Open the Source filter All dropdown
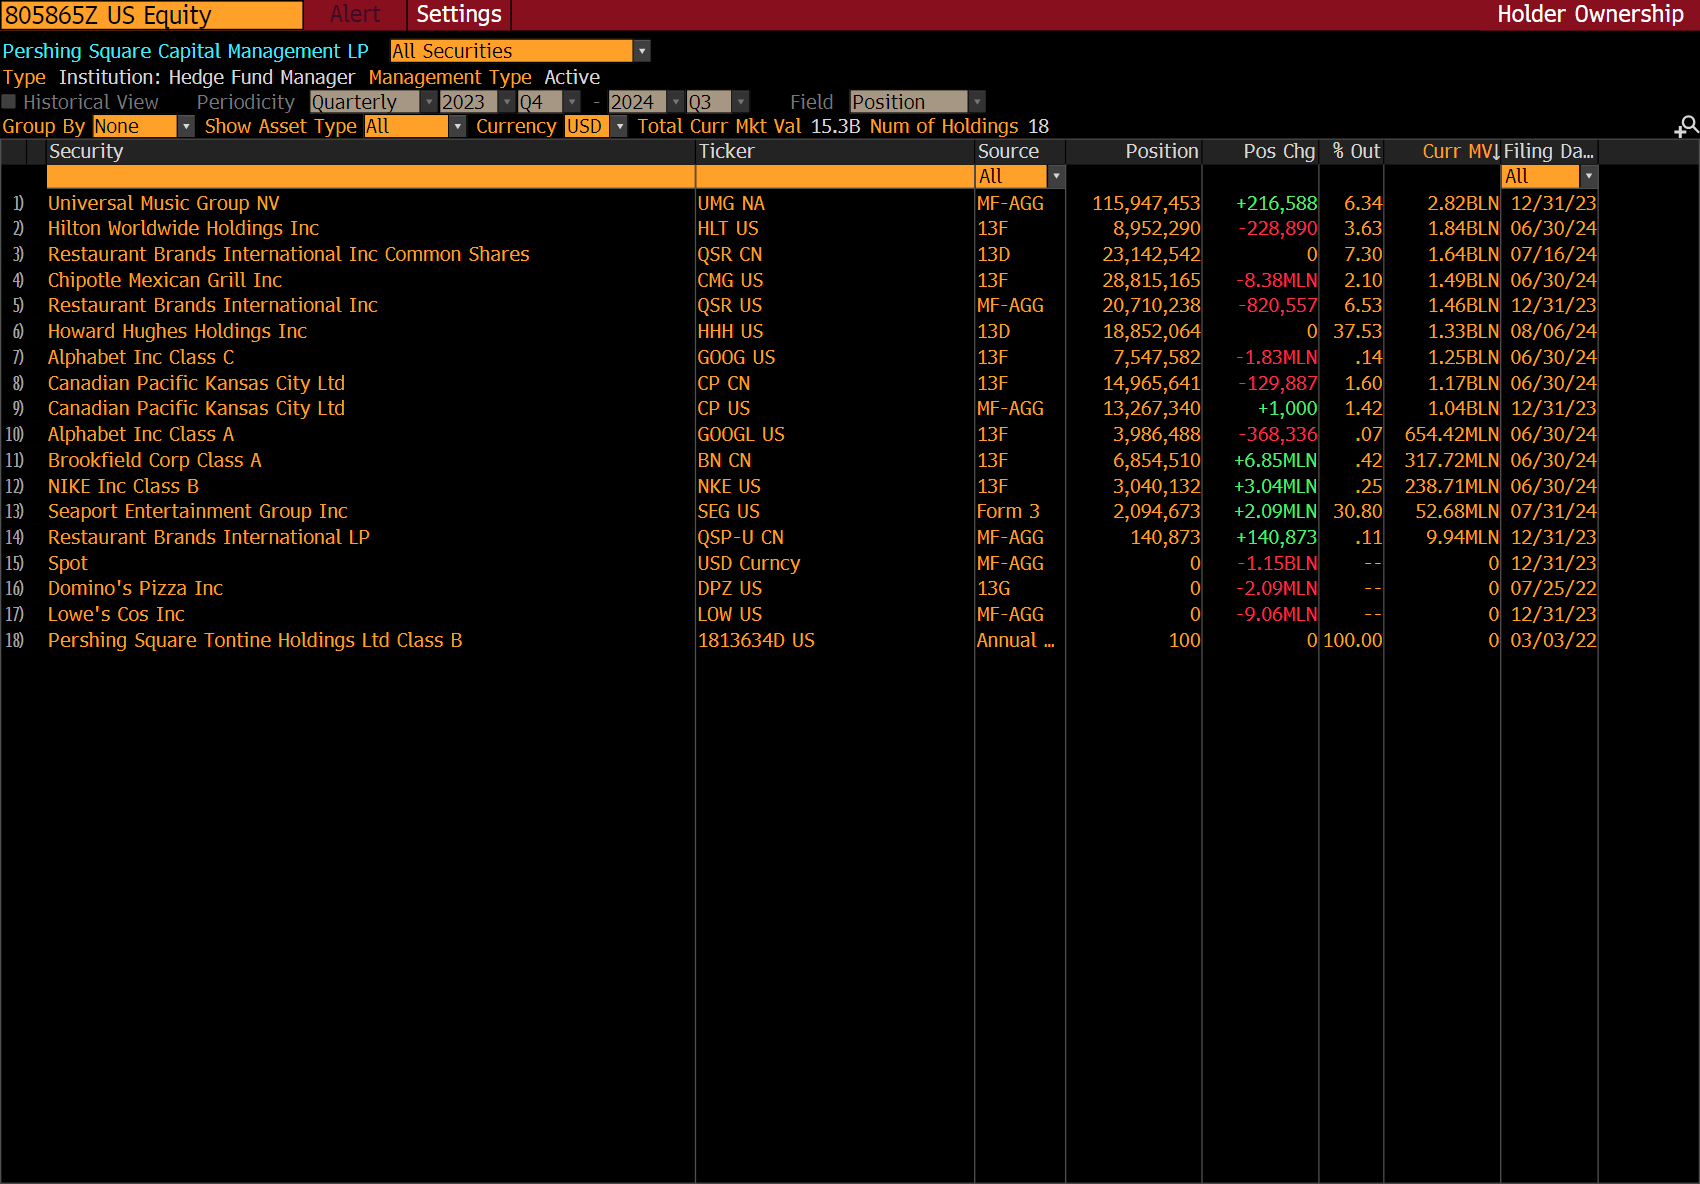This screenshot has height=1184, width=1700. [1020, 176]
